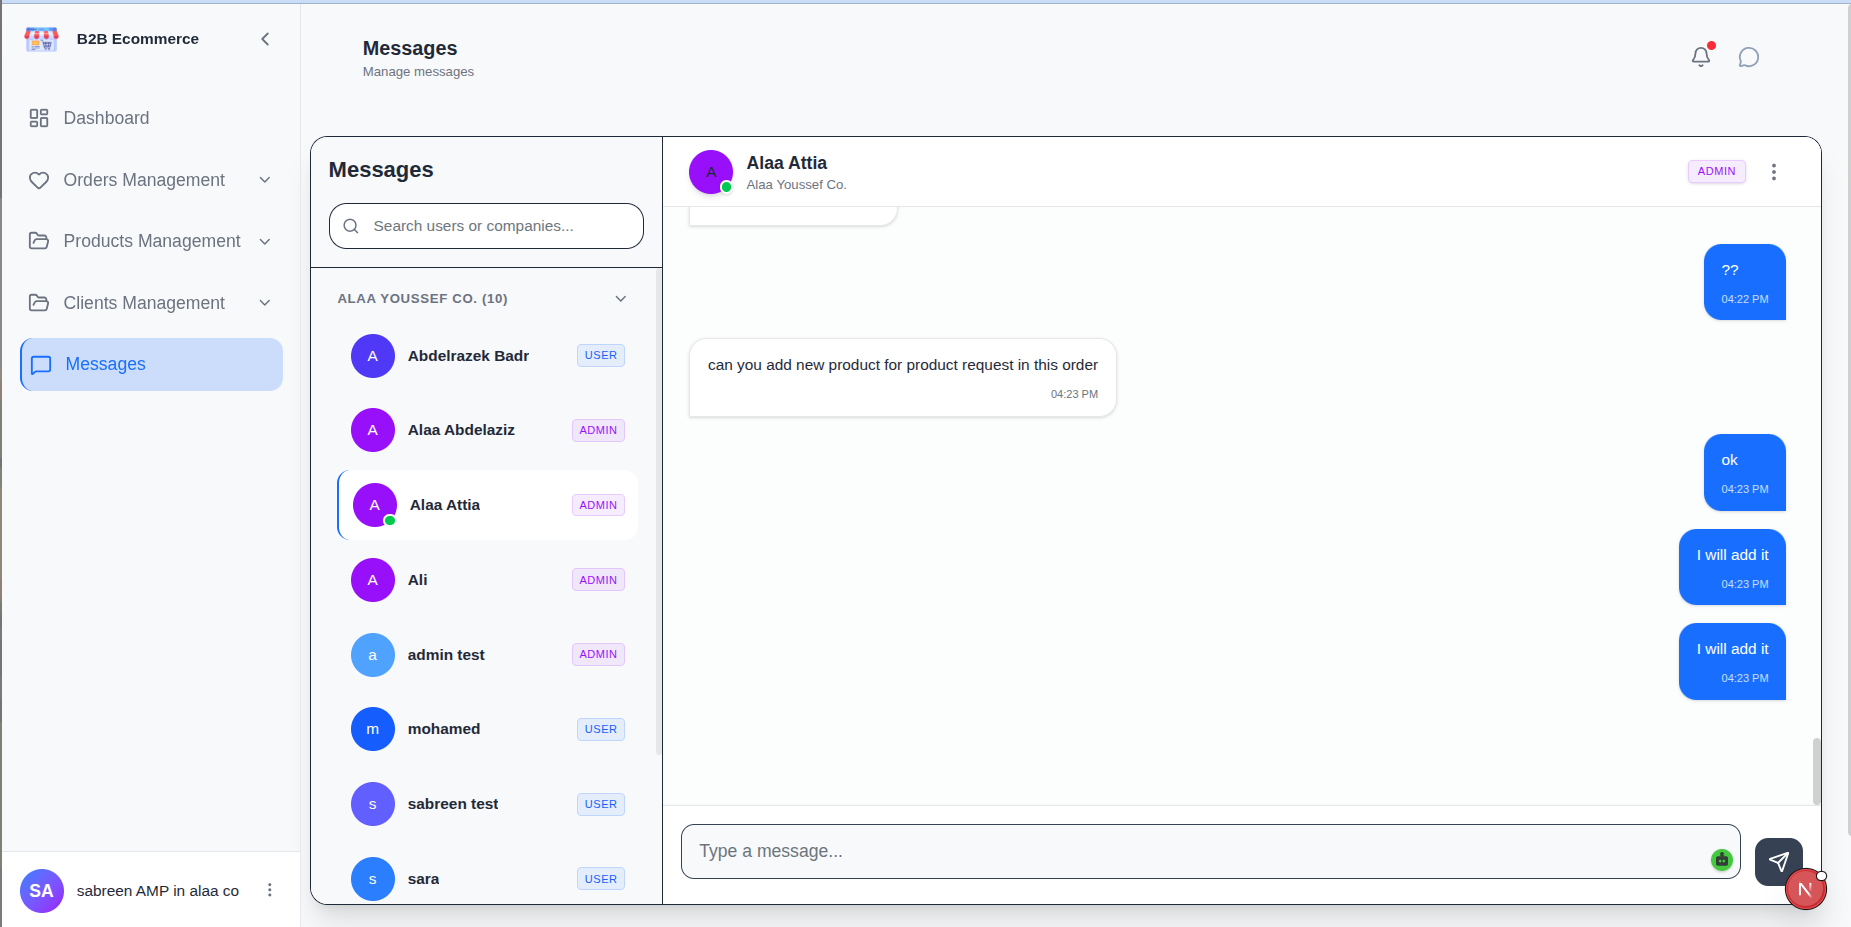Select the Messages sidebar item
Image resolution: width=1851 pixels, height=927 pixels.
coord(151,364)
